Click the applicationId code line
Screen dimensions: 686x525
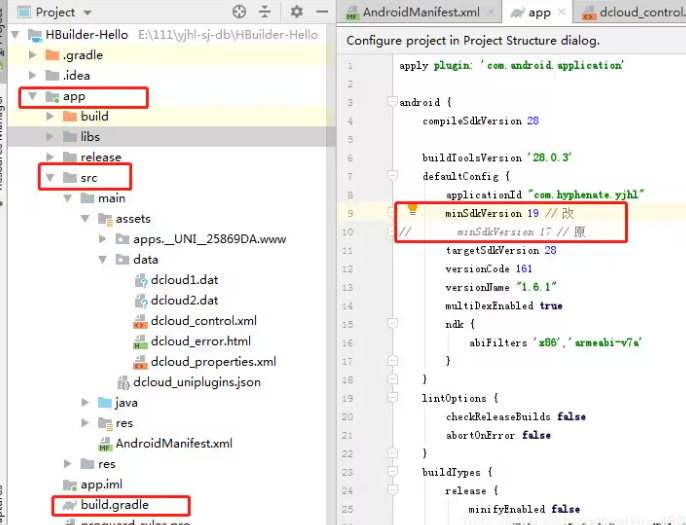point(545,195)
